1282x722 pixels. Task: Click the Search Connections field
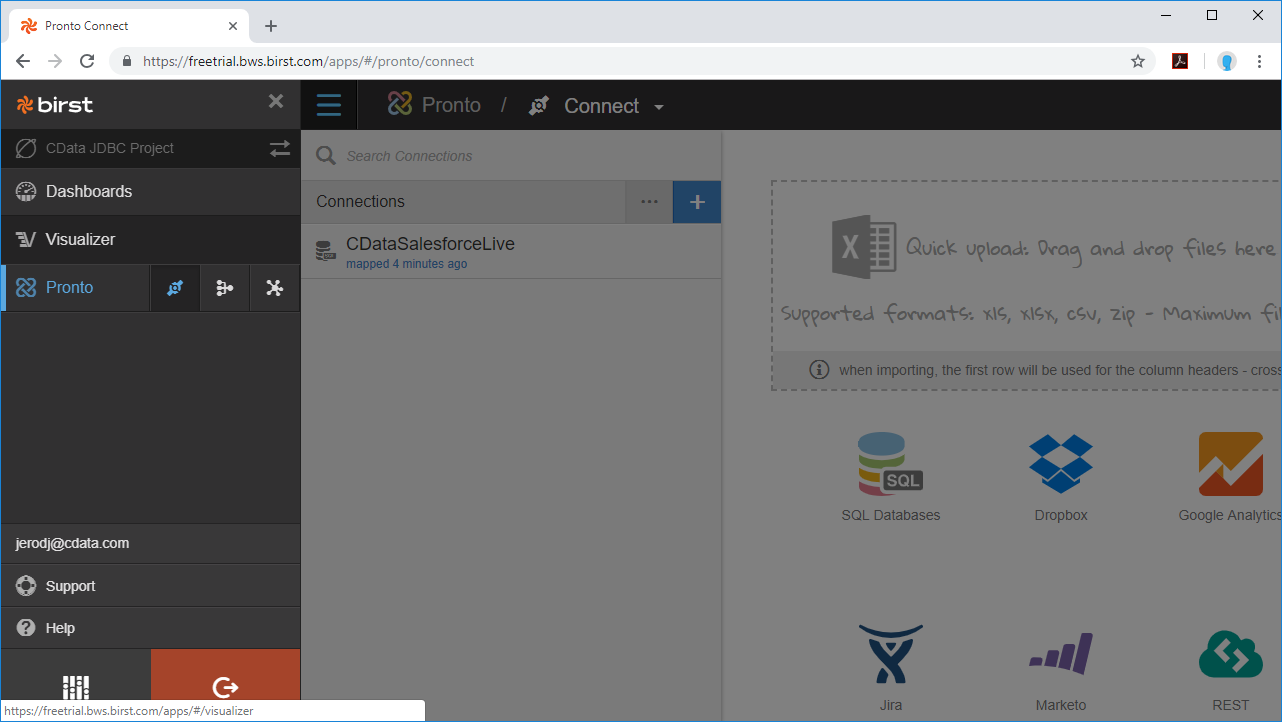tap(520, 156)
